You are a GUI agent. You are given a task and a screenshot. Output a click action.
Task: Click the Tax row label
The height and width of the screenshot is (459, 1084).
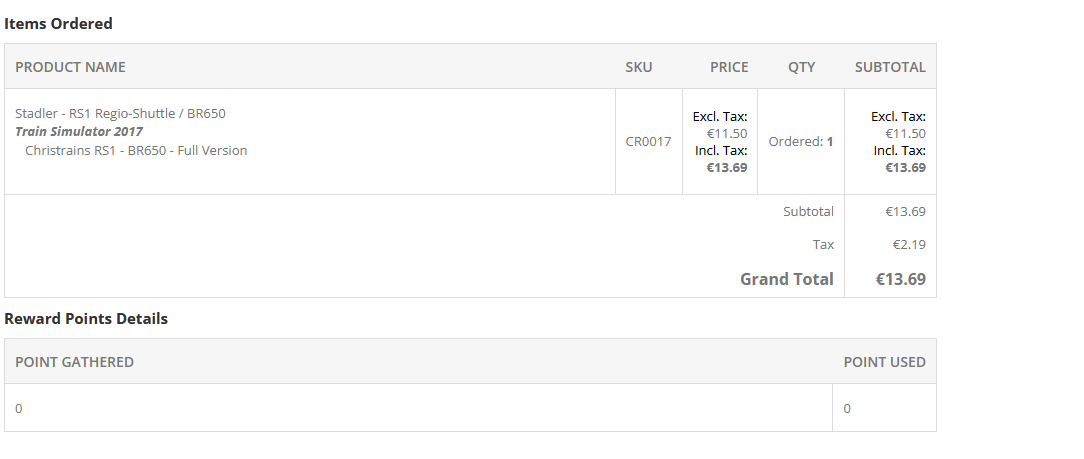(x=823, y=244)
